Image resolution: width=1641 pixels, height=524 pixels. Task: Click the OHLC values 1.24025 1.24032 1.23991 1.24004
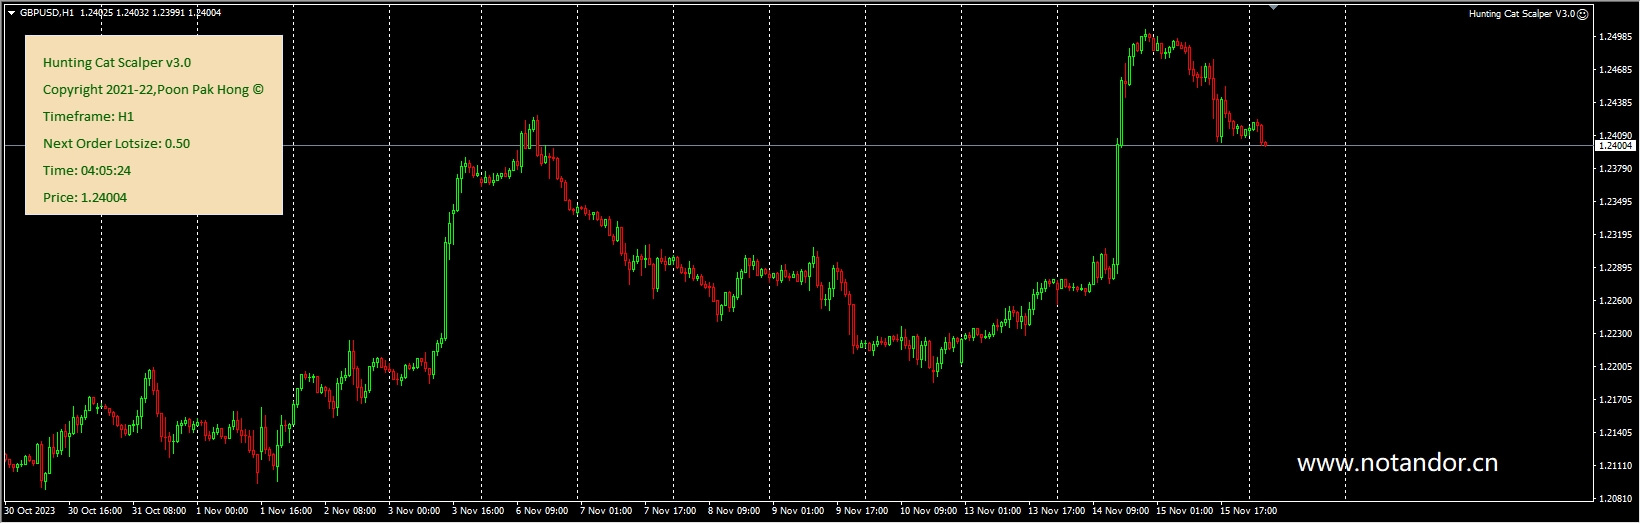(151, 13)
